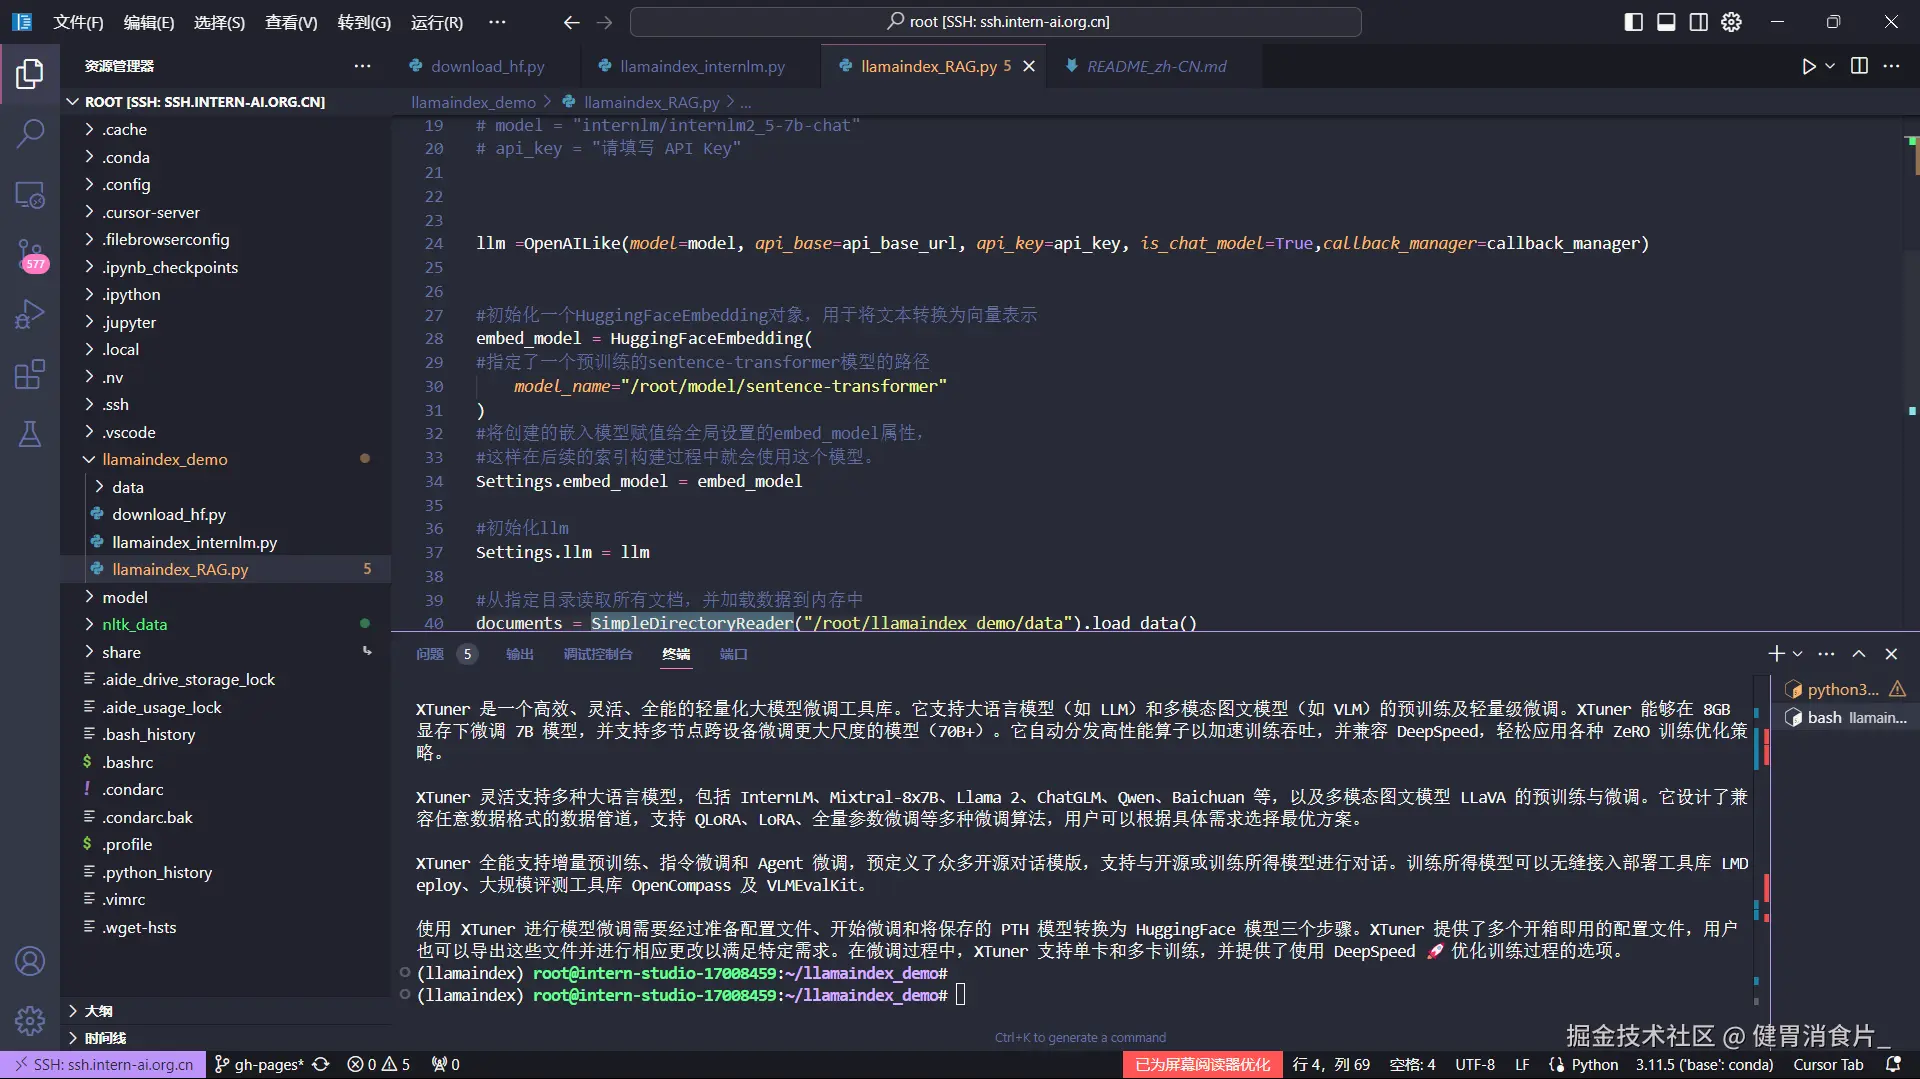Open the 转到(G) menu

pos(364,22)
